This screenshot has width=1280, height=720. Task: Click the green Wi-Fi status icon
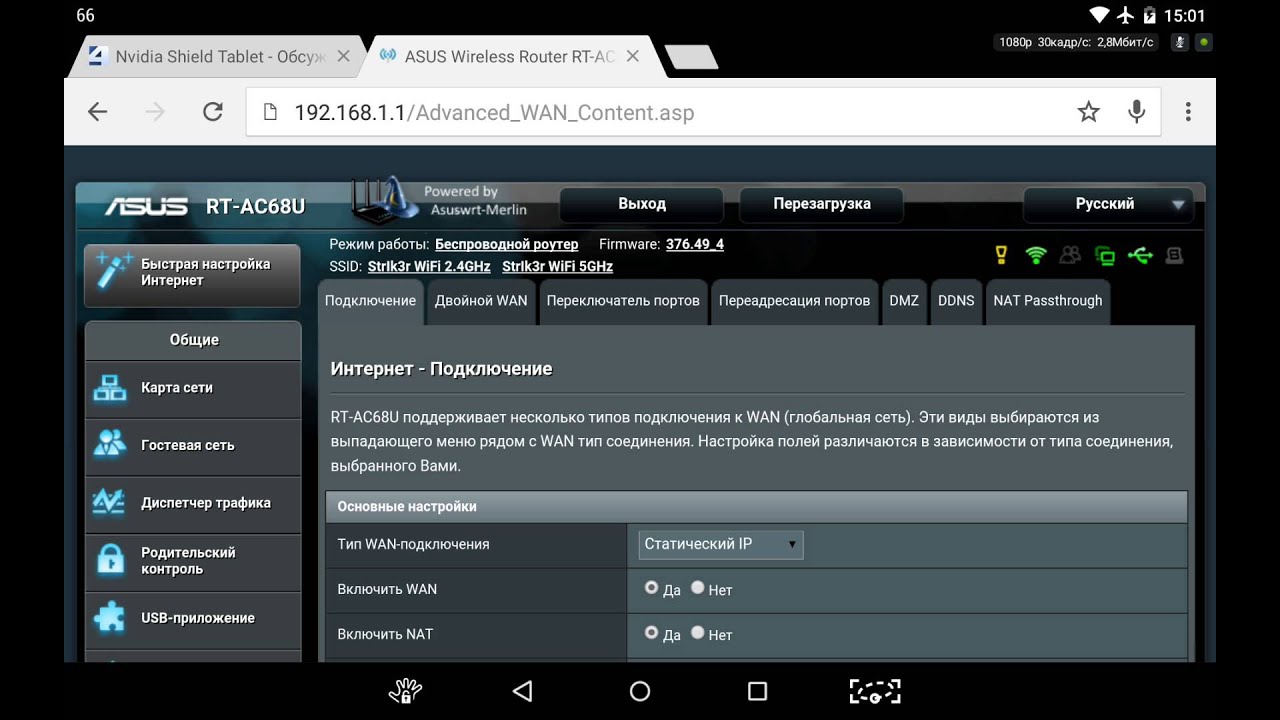(1036, 255)
